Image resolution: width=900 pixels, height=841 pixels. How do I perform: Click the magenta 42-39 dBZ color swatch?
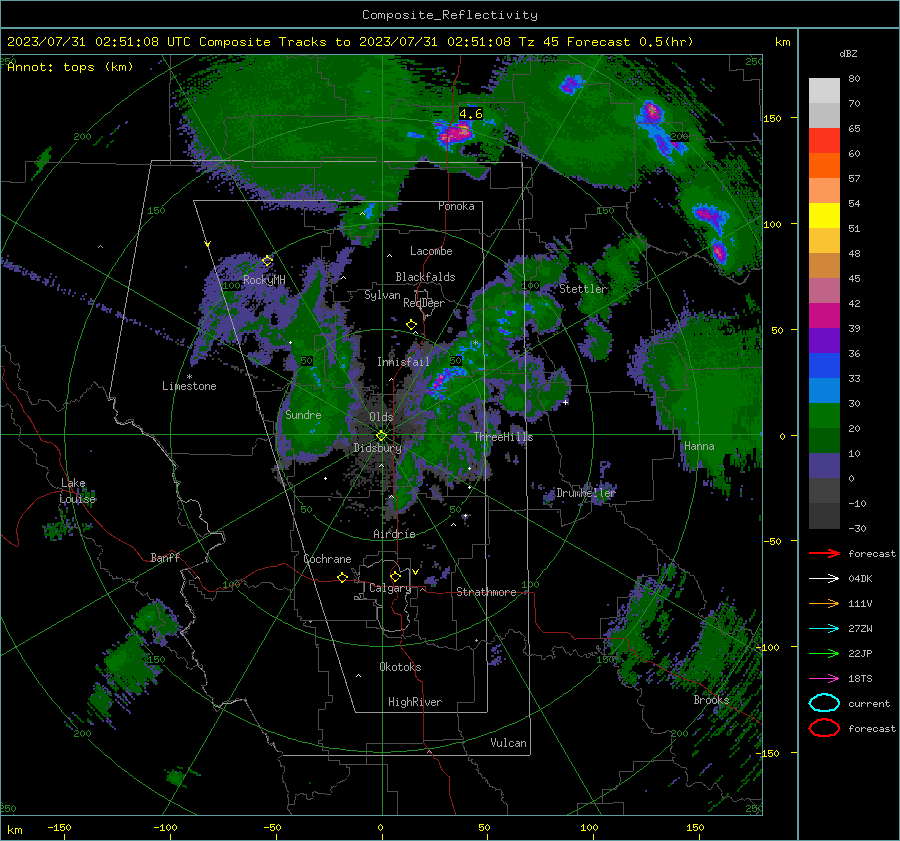pyautogui.click(x=824, y=316)
